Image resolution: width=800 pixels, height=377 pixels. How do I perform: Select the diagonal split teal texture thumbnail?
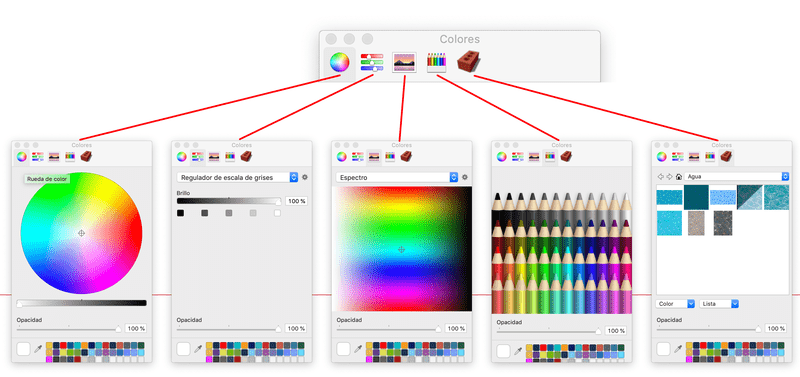[x=749, y=197]
